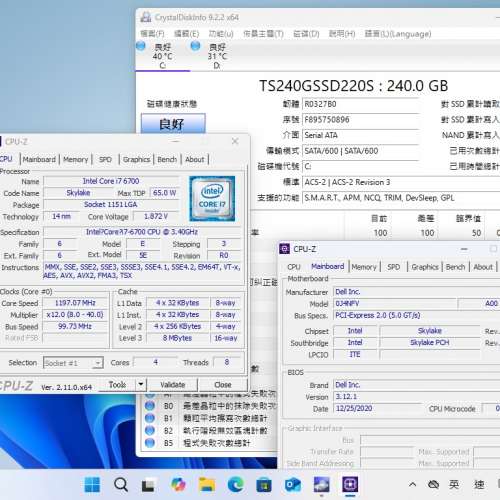Open the taskbar Search icon
Viewport: 500px width, 500px height.
(x=121, y=484)
